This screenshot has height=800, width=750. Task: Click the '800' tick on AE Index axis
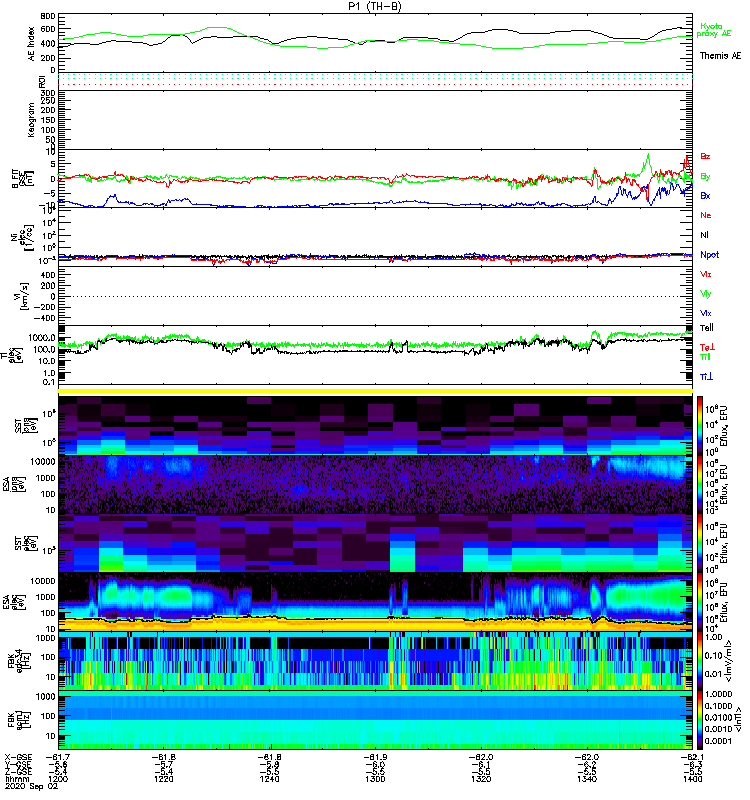click(x=48, y=16)
